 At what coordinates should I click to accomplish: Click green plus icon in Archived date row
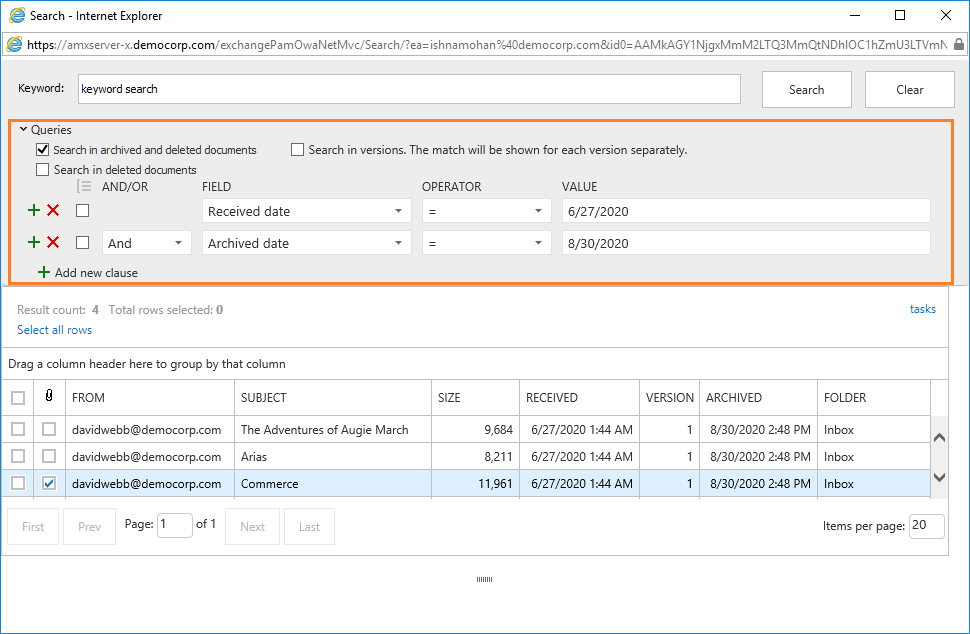tap(34, 243)
